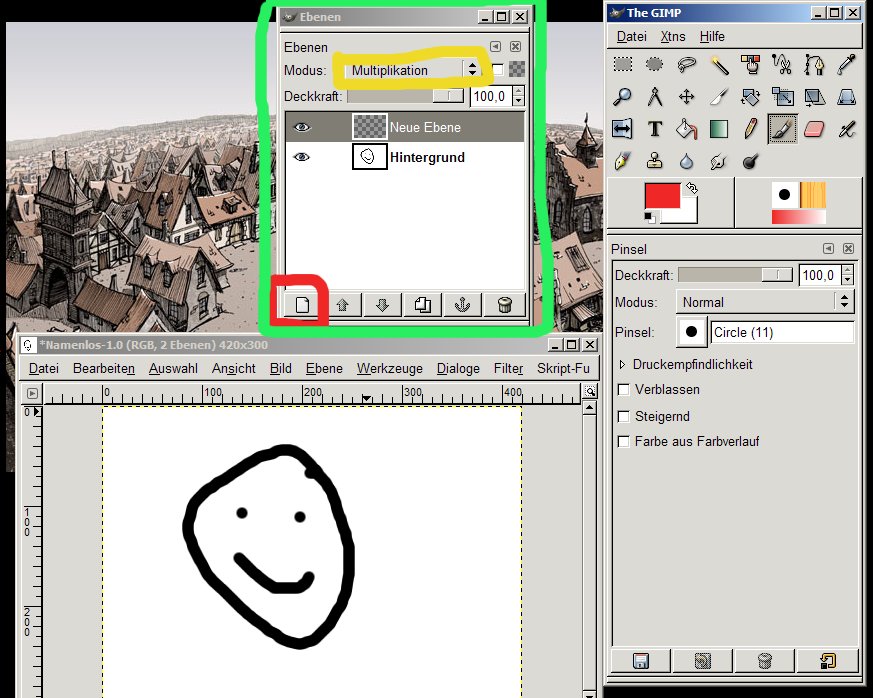Image resolution: width=873 pixels, height=698 pixels.
Task: Open the Xtns menu in the toolbox
Action: point(673,36)
